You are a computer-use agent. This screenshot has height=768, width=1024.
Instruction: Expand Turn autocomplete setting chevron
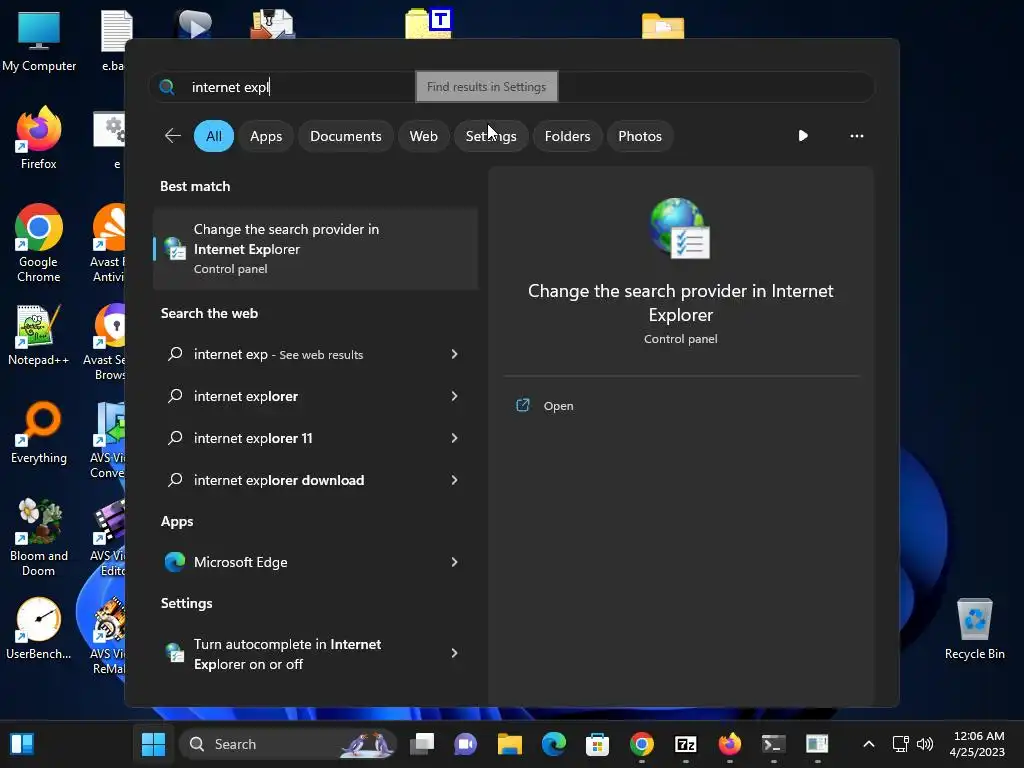454,653
